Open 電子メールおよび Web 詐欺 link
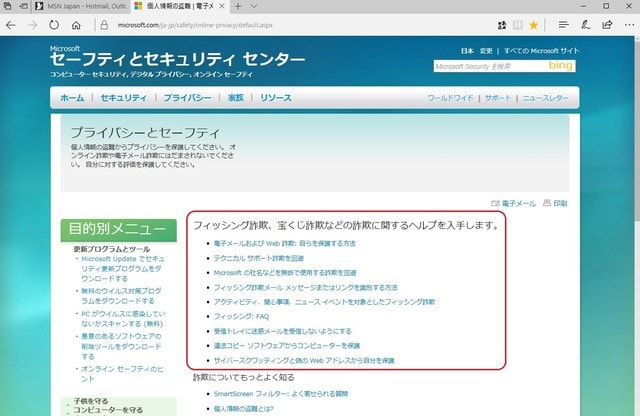Image resolution: width=640 pixels, height=416 pixels. [284, 243]
